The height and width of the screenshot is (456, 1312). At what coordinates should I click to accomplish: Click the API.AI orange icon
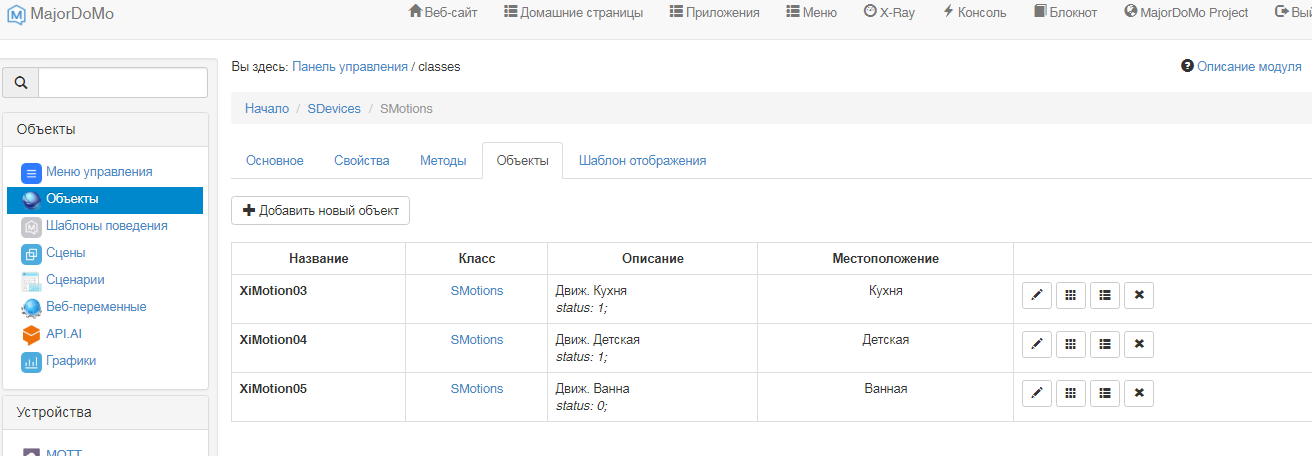coord(31,334)
